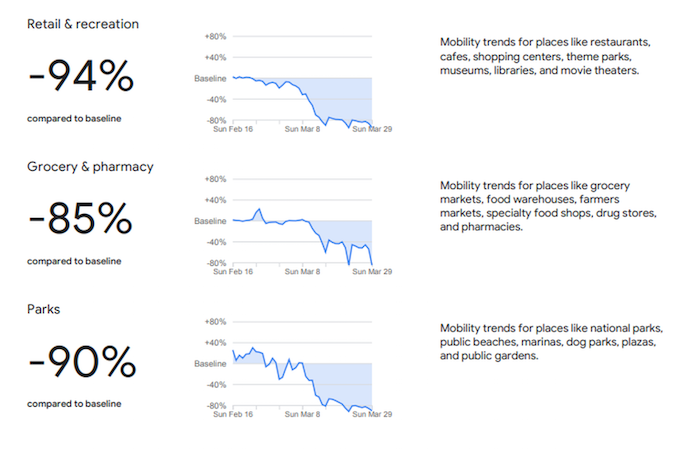Click Sun Feb 16 on the retail chart

235,129
